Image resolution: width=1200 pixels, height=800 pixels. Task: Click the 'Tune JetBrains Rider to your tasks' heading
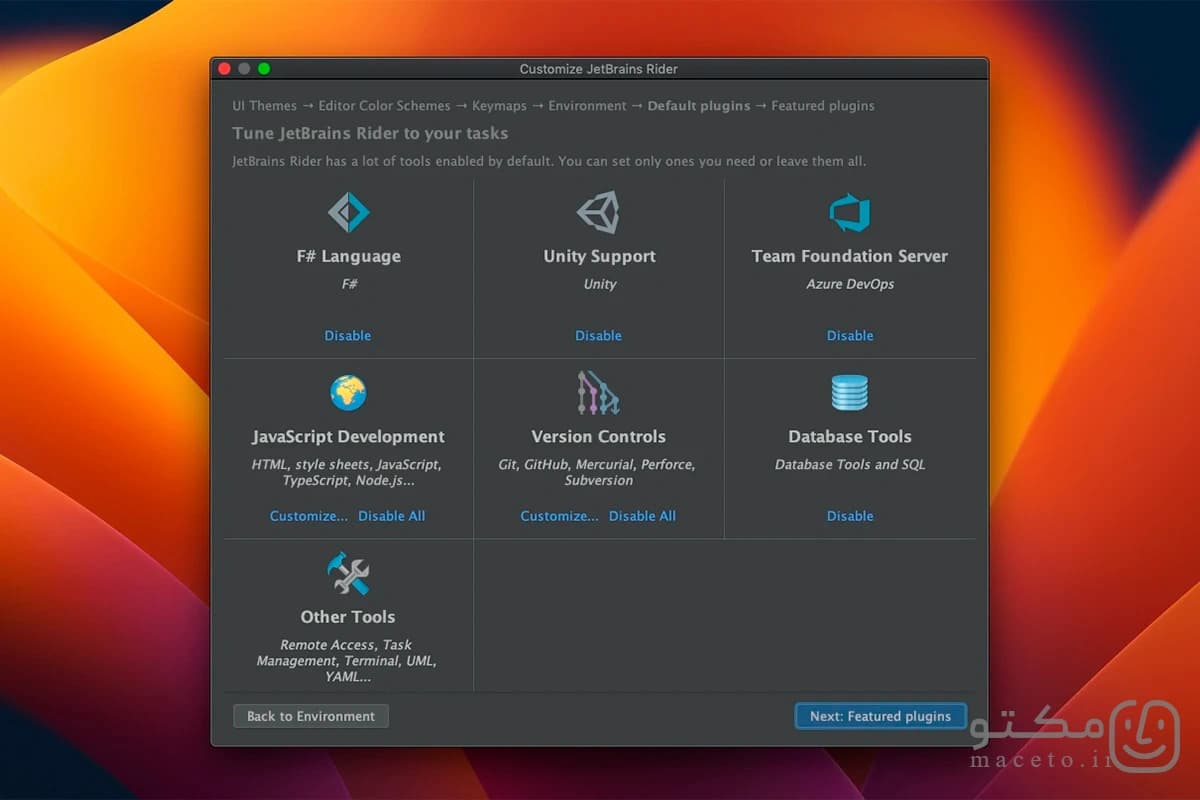(x=370, y=134)
